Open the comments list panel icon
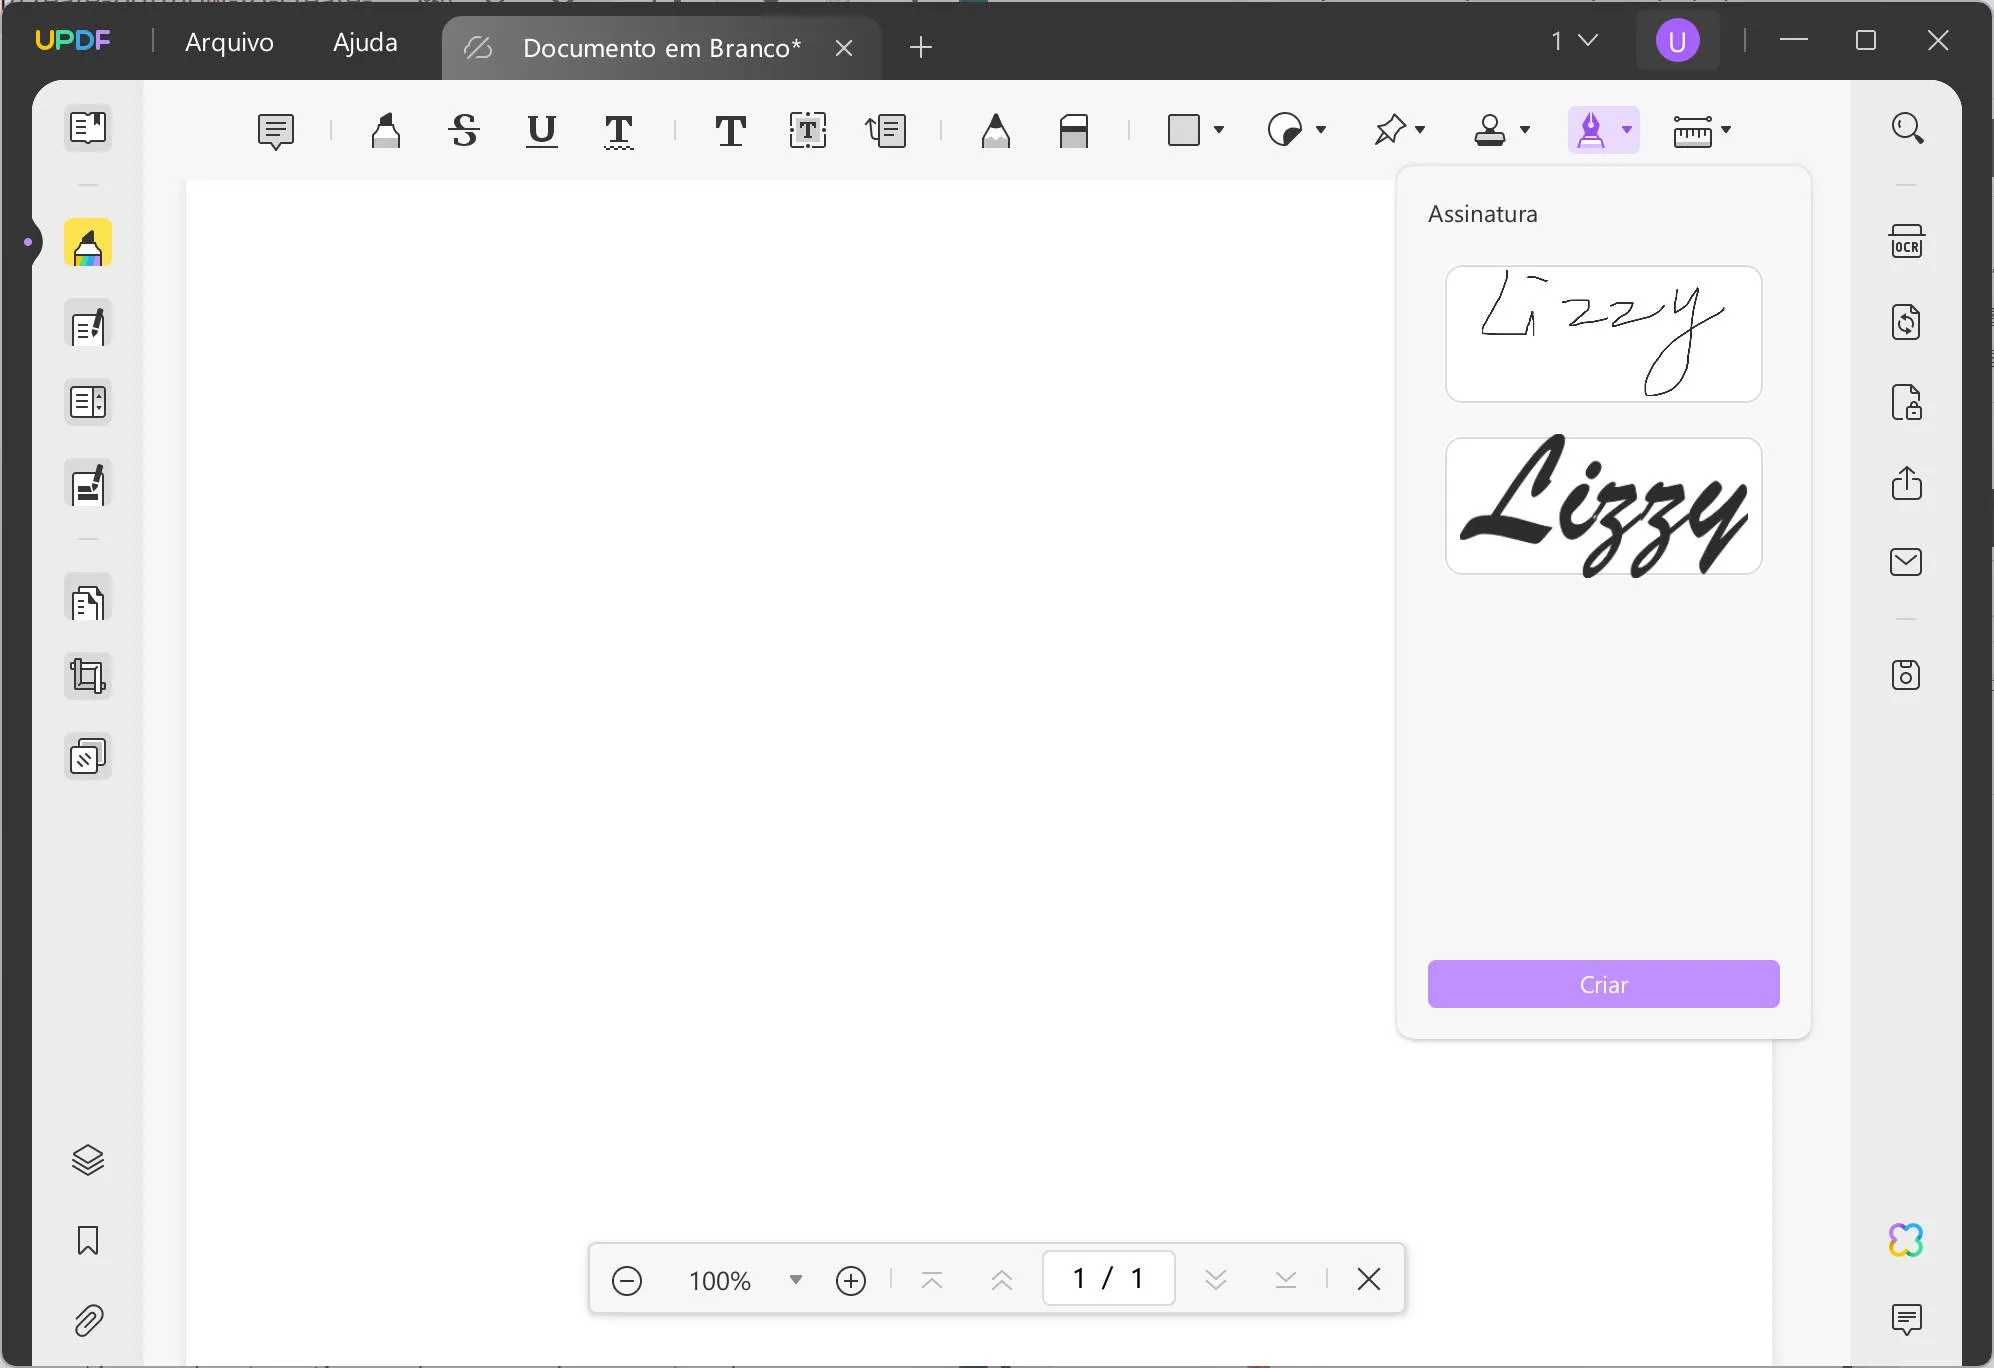The width and height of the screenshot is (1994, 1368). 1907,1320
